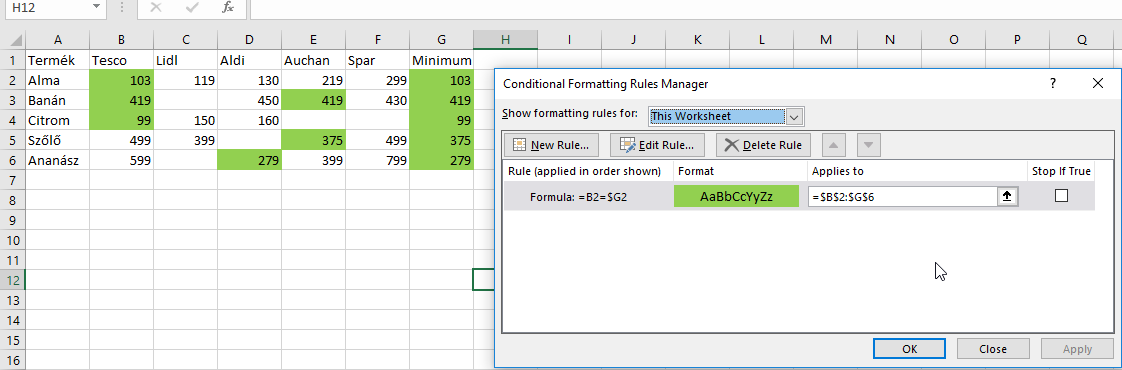Viewport: 1122px width, 370px height.
Task: Select column G header
Action: click(442, 40)
